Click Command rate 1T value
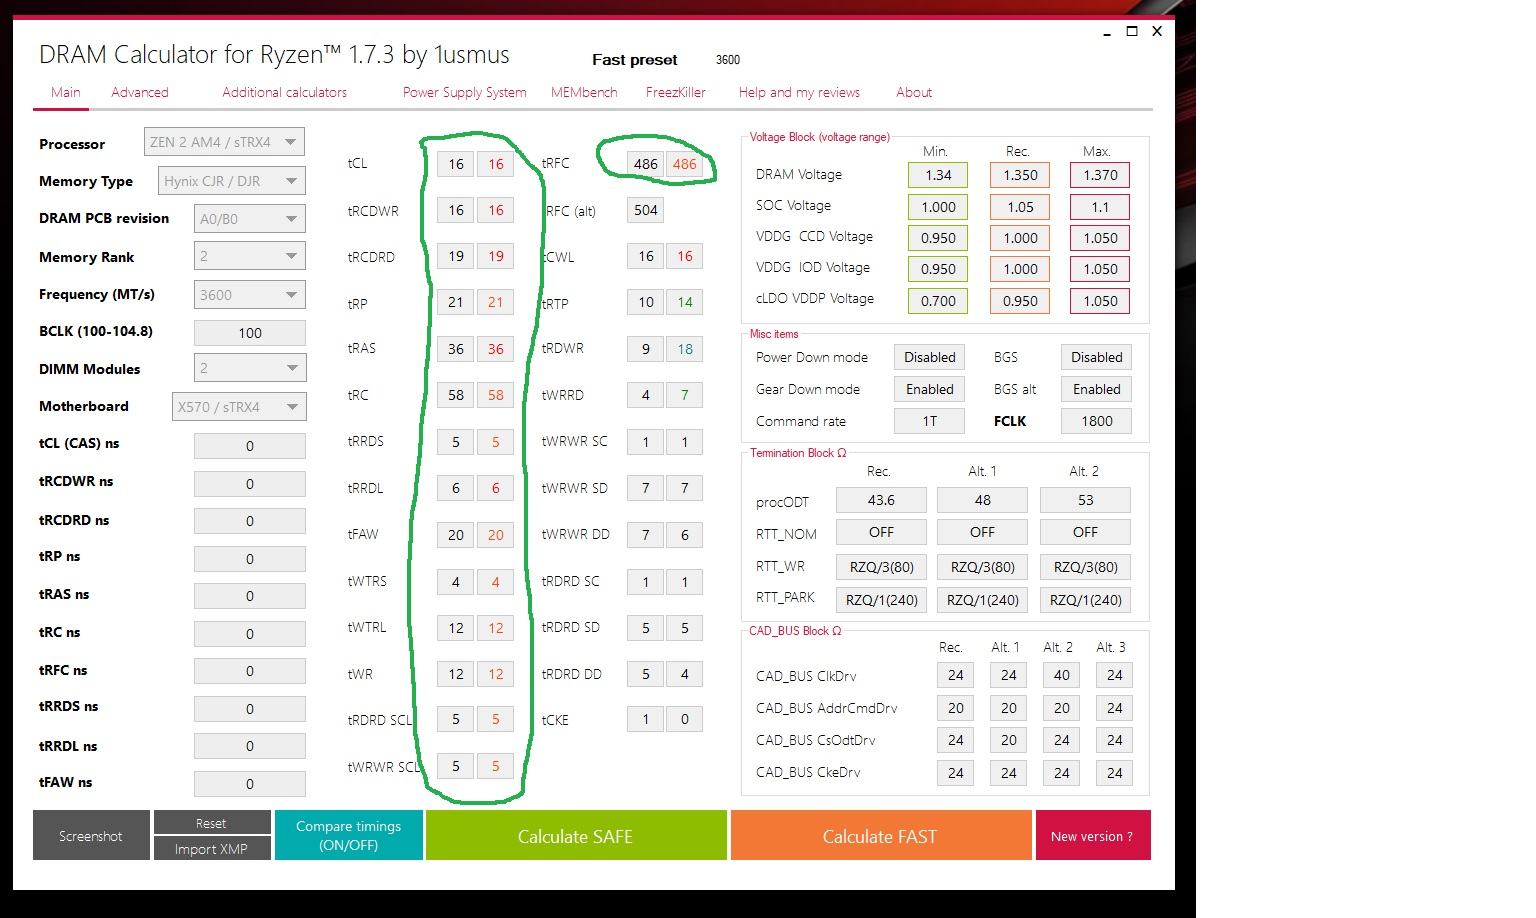Image resolution: width=1536 pixels, height=918 pixels. click(930, 421)
